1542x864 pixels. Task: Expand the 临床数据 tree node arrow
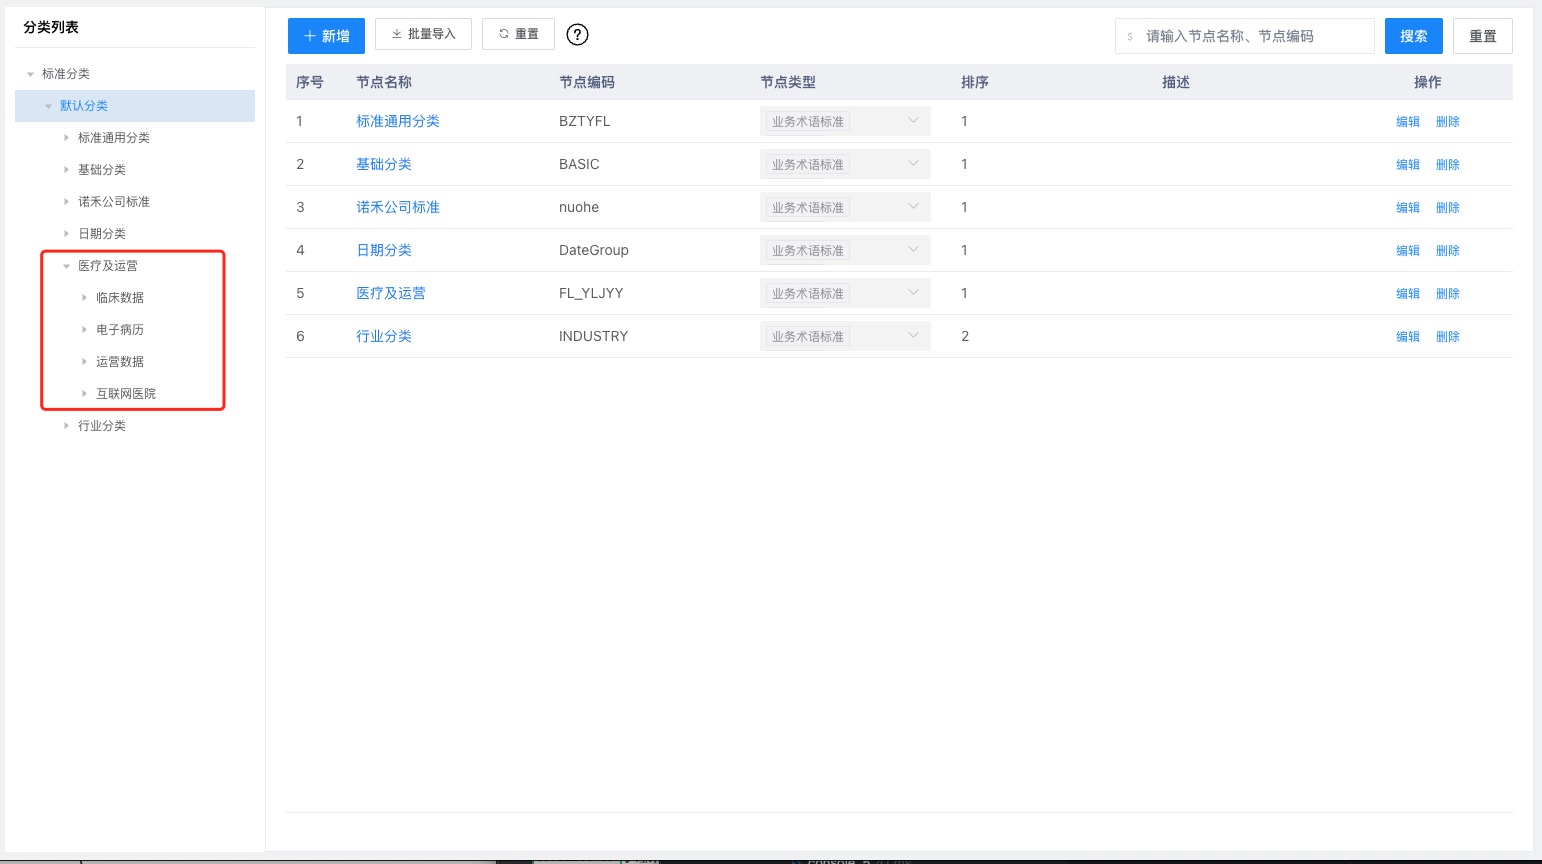[x=85, y=298]
